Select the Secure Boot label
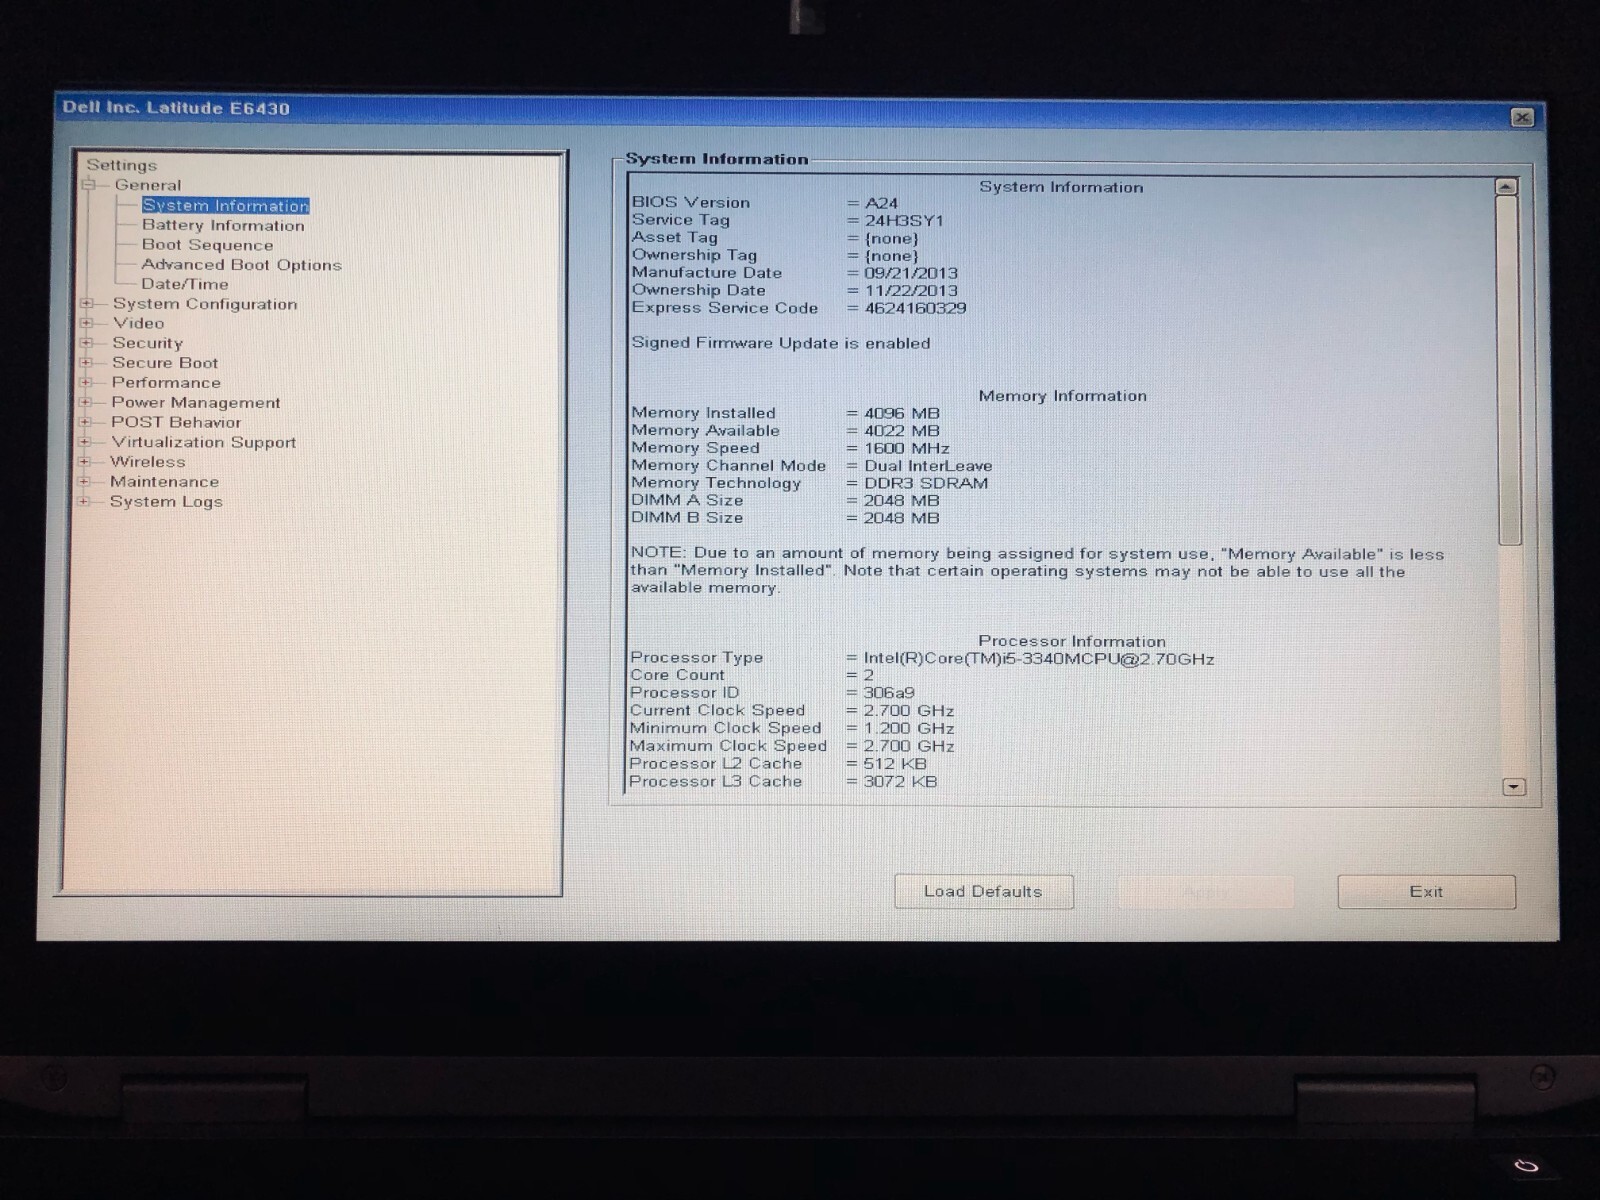This screenshot has width=1600, height=1200. [x=165, y=363]
